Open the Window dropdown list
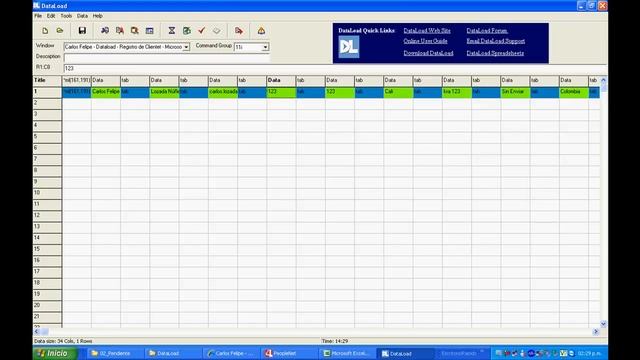This screenshot has width=640, height=360. click(186, 47)
